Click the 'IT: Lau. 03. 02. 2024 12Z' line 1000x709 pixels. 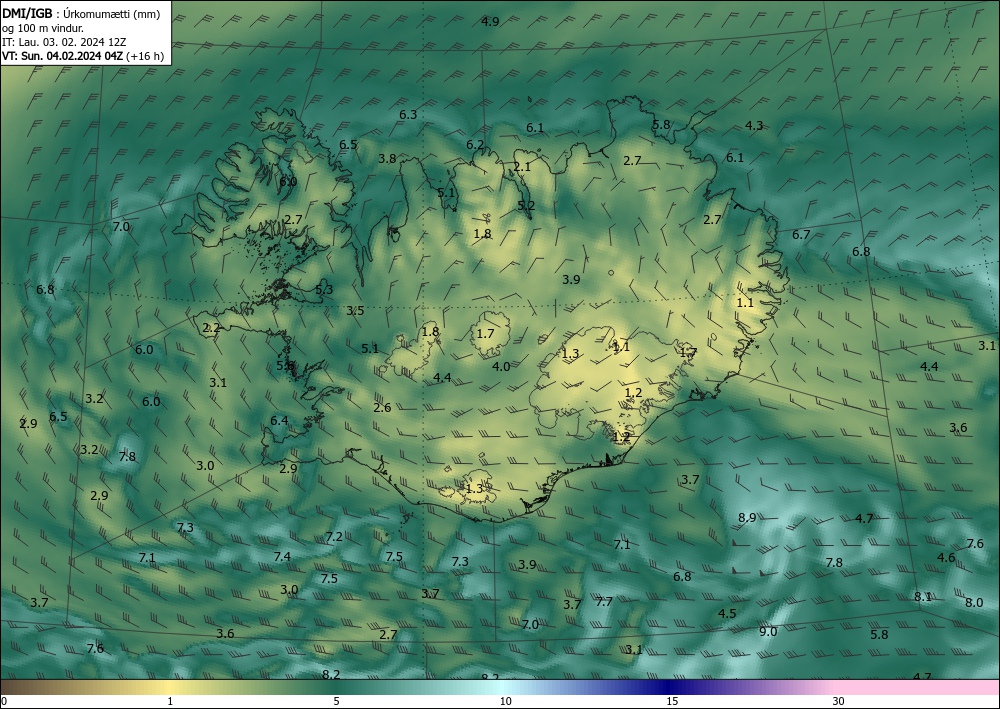64,42
